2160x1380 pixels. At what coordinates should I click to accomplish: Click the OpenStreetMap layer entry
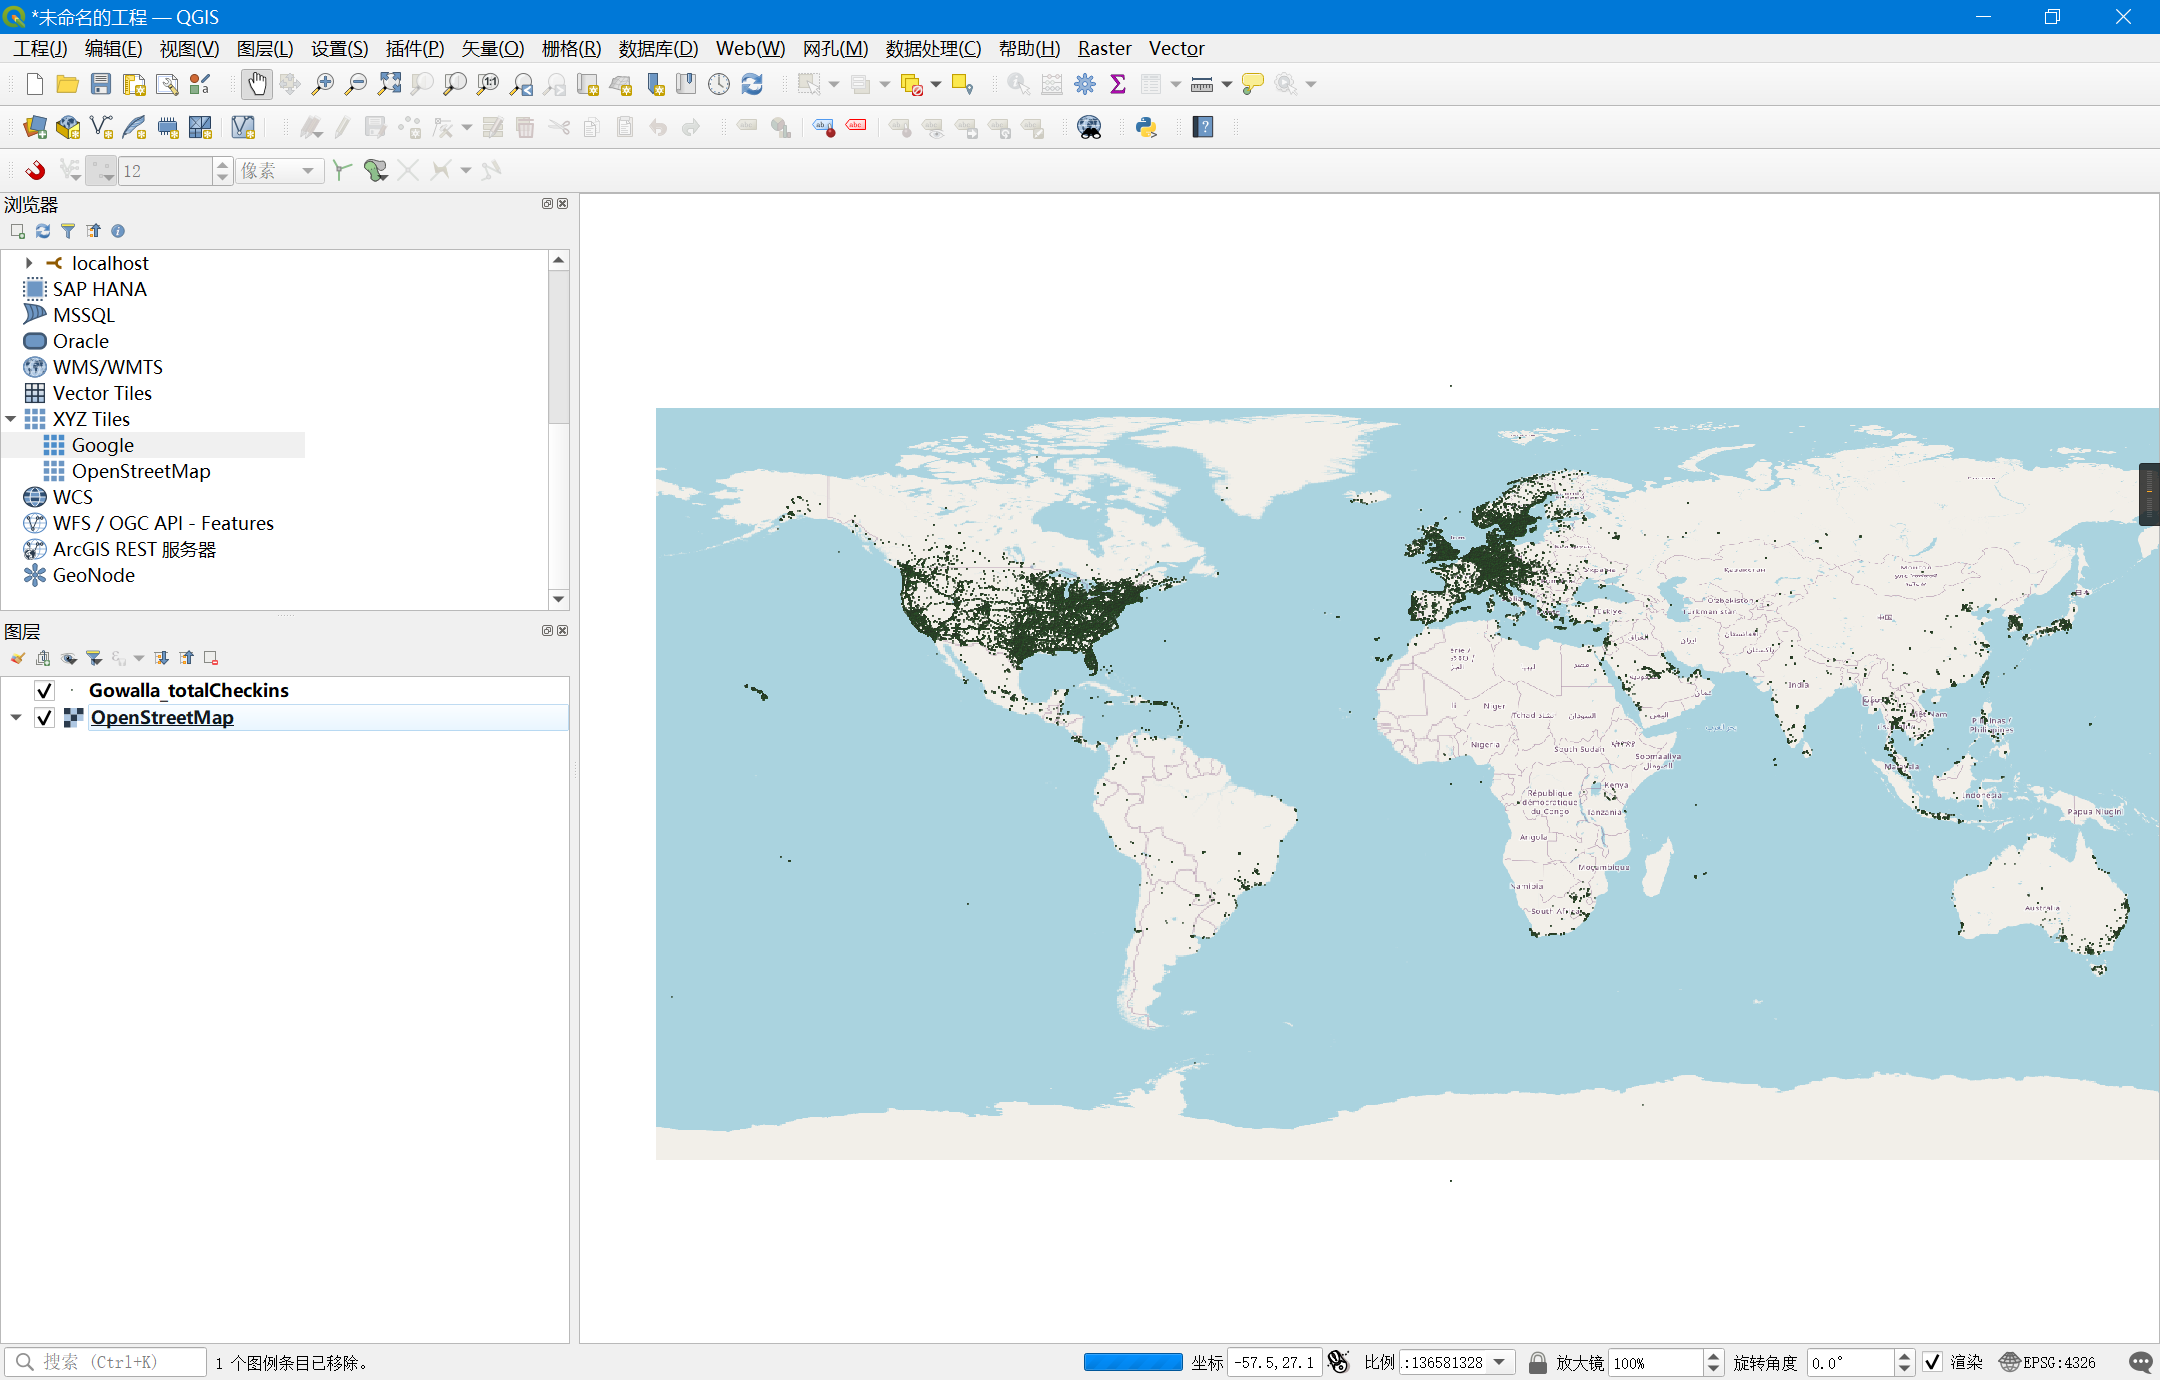[162, 718]
